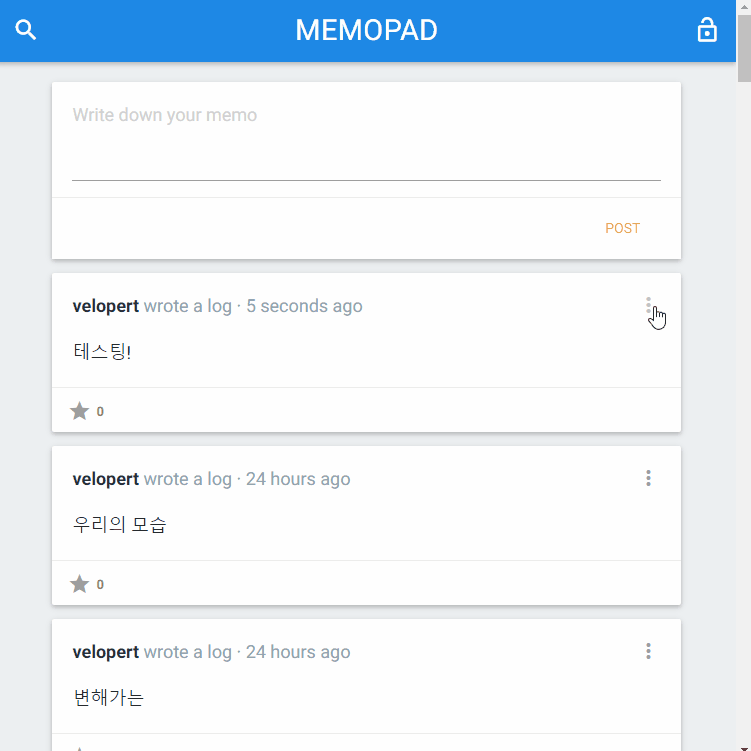Click star count on '우리의 모습' memo
This screenshot has height=751, width=751.
(x=100, y=584)
